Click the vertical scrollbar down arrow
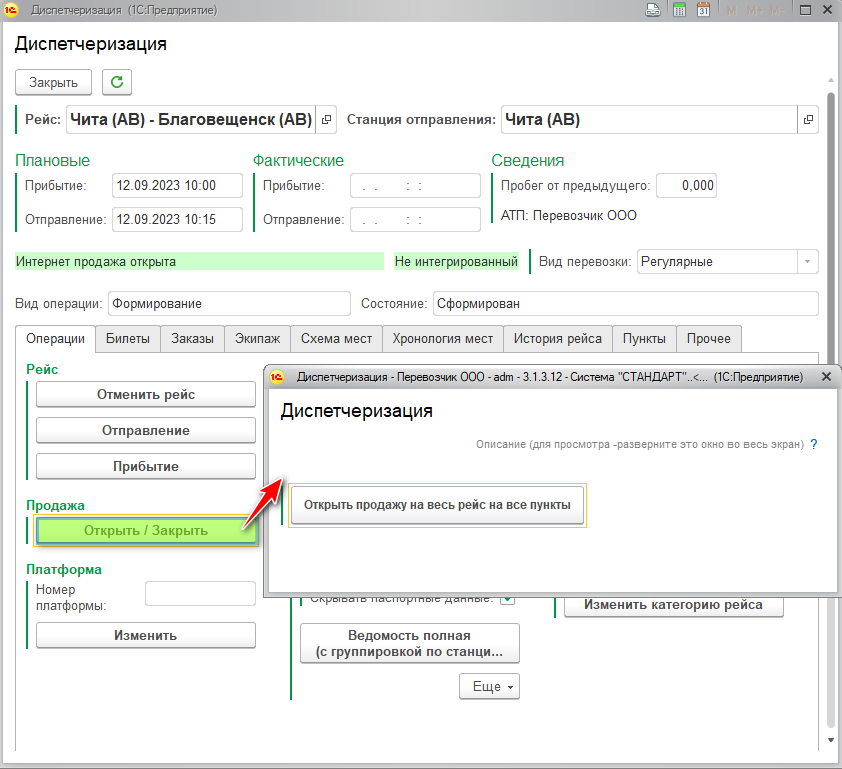842x769 pixels. 831,741
